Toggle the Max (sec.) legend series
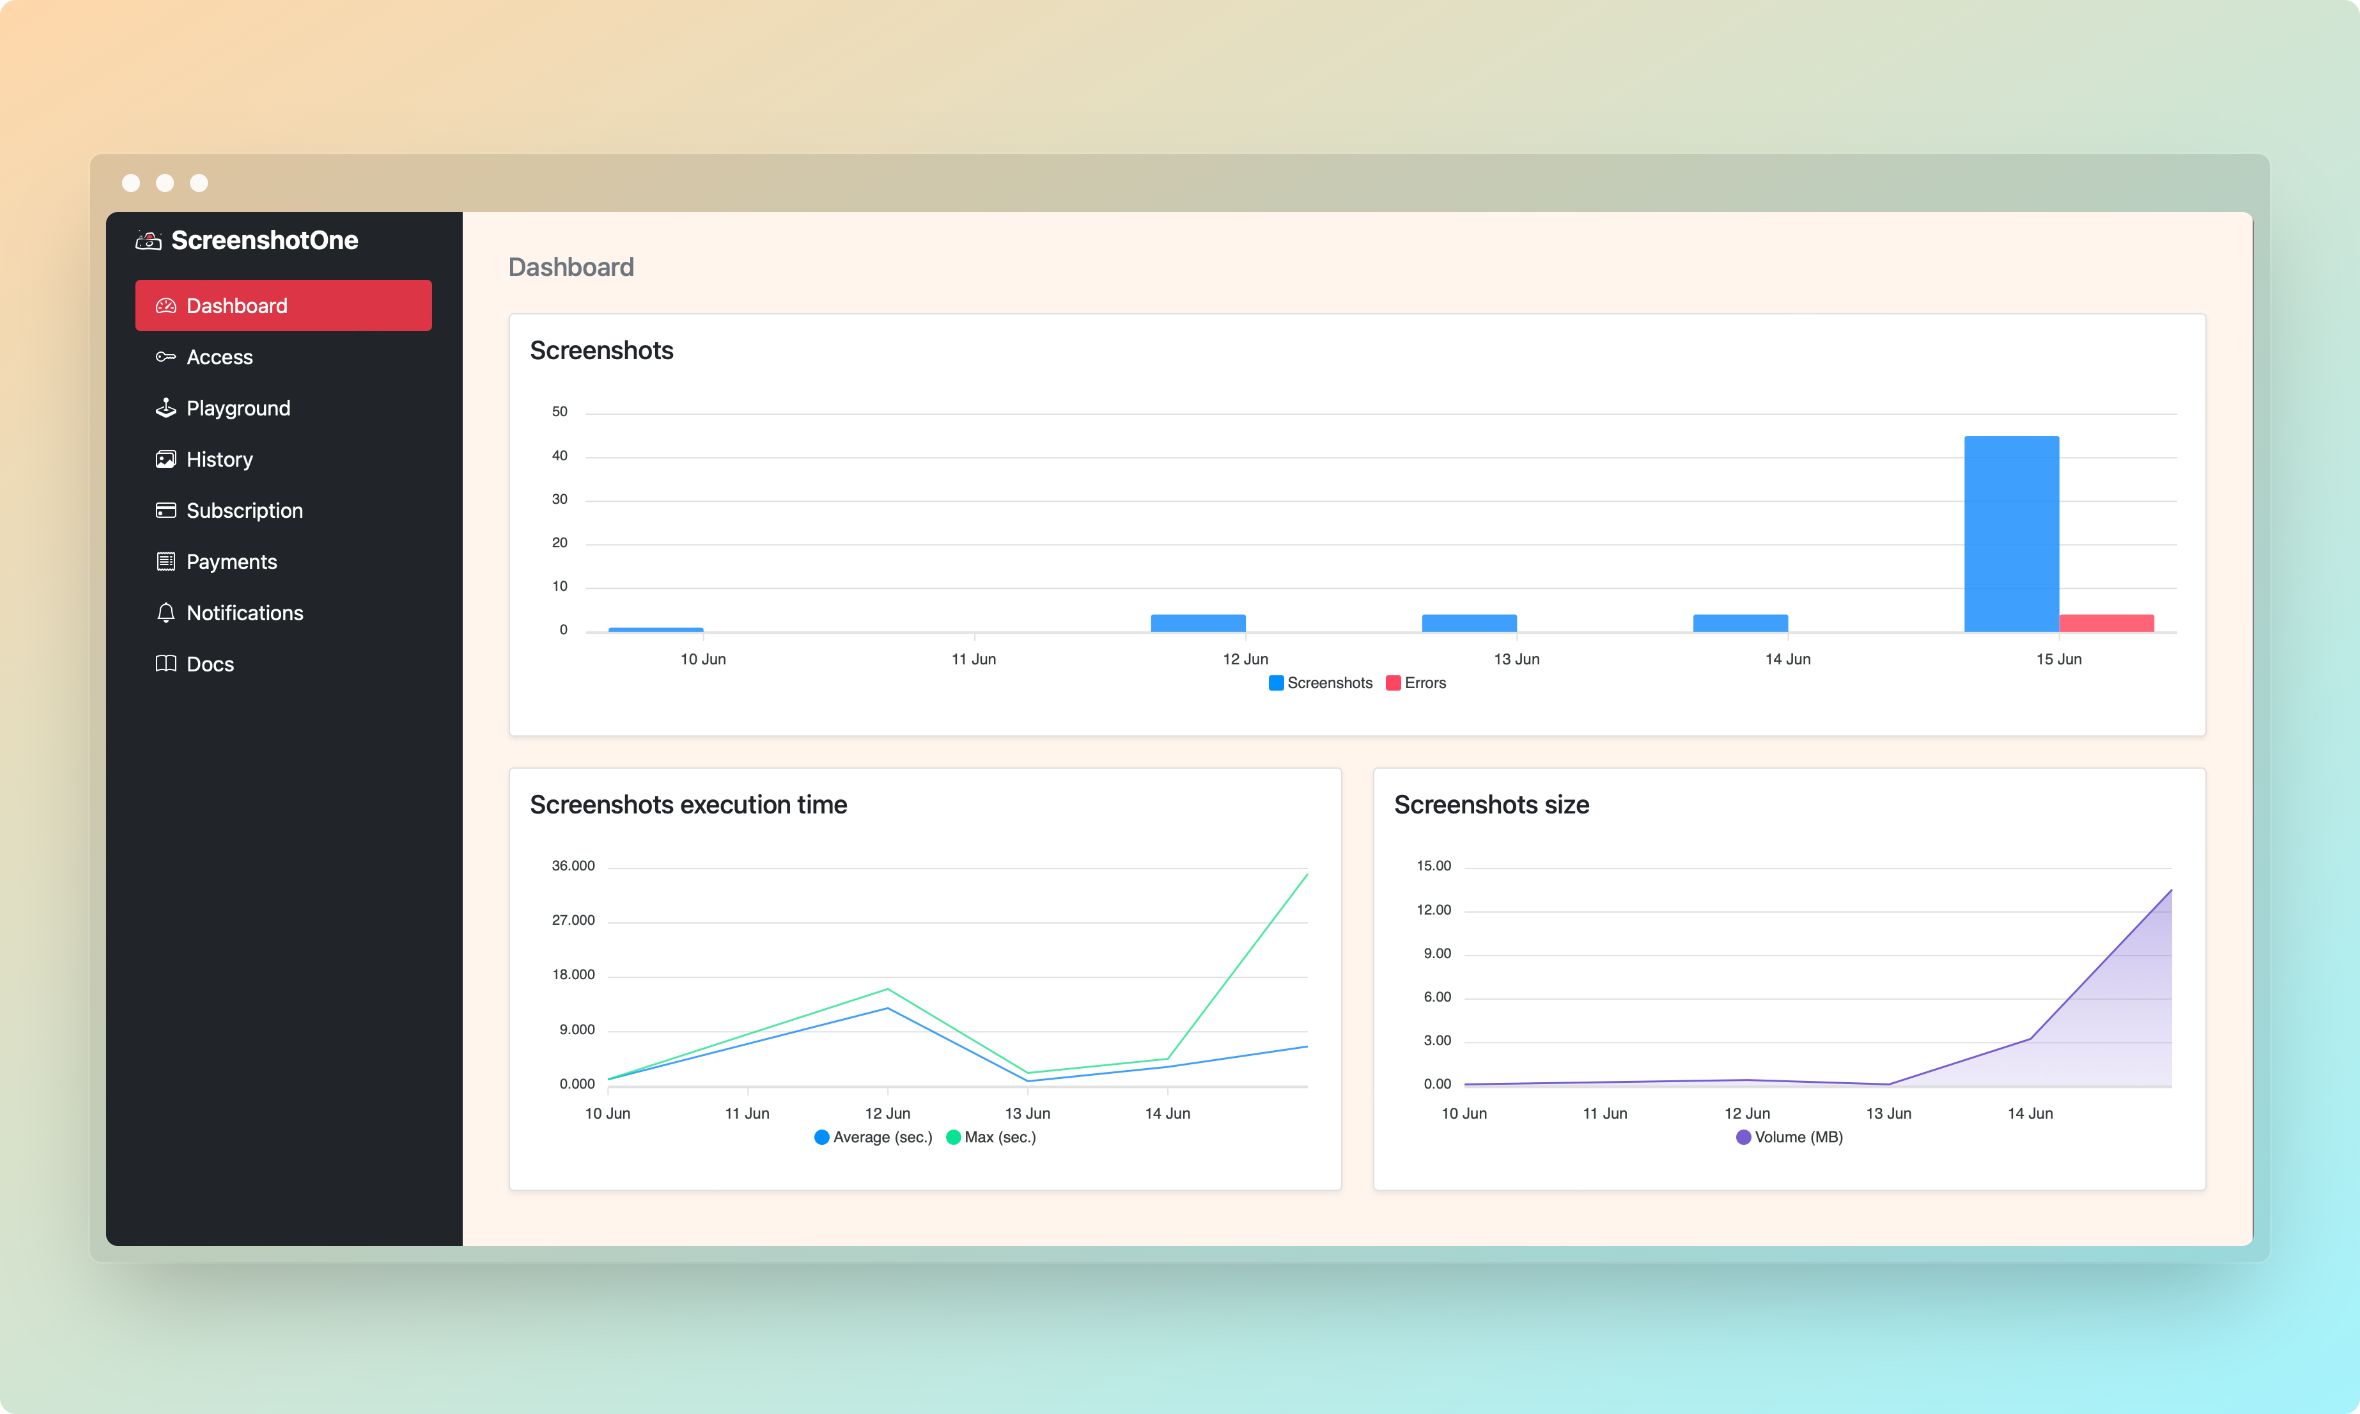2360x1414 pixels. pos(990,1137)
